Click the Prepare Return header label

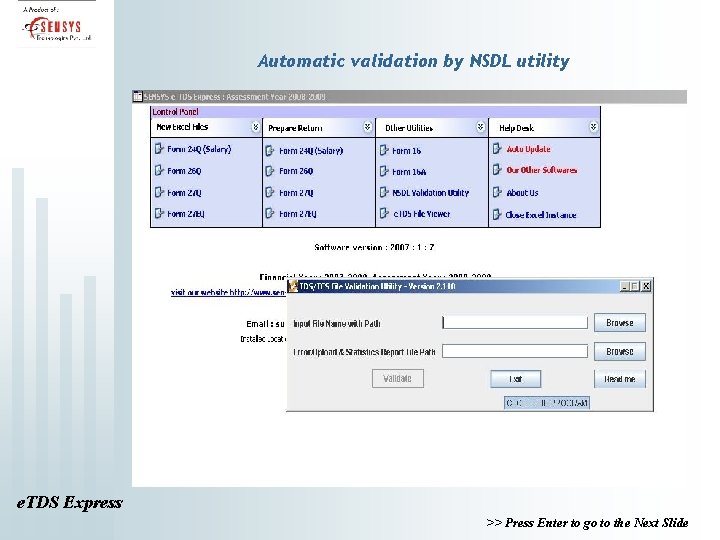(295, 128)
